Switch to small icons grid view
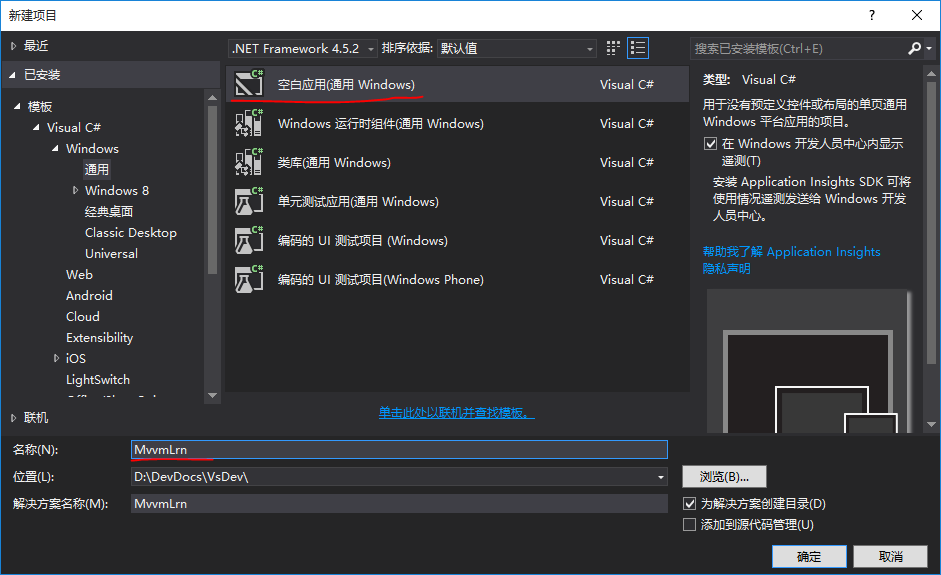The width and height of the screenshot is (941, 575). click(613, 48)
